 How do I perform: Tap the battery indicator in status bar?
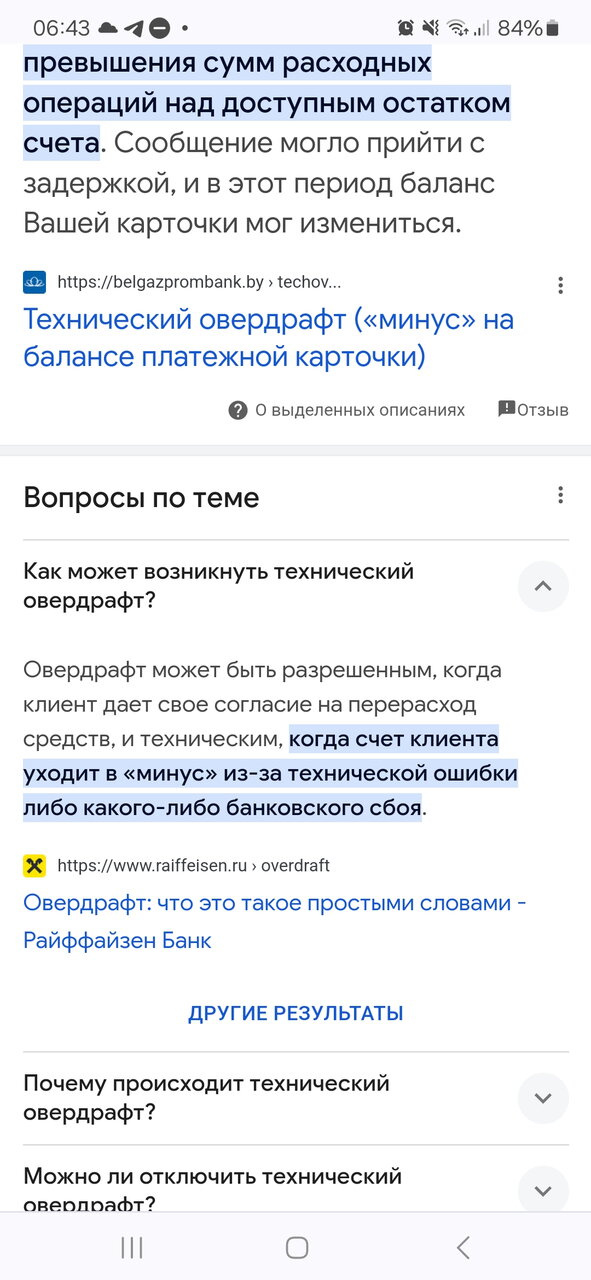[x=553, y=28]
